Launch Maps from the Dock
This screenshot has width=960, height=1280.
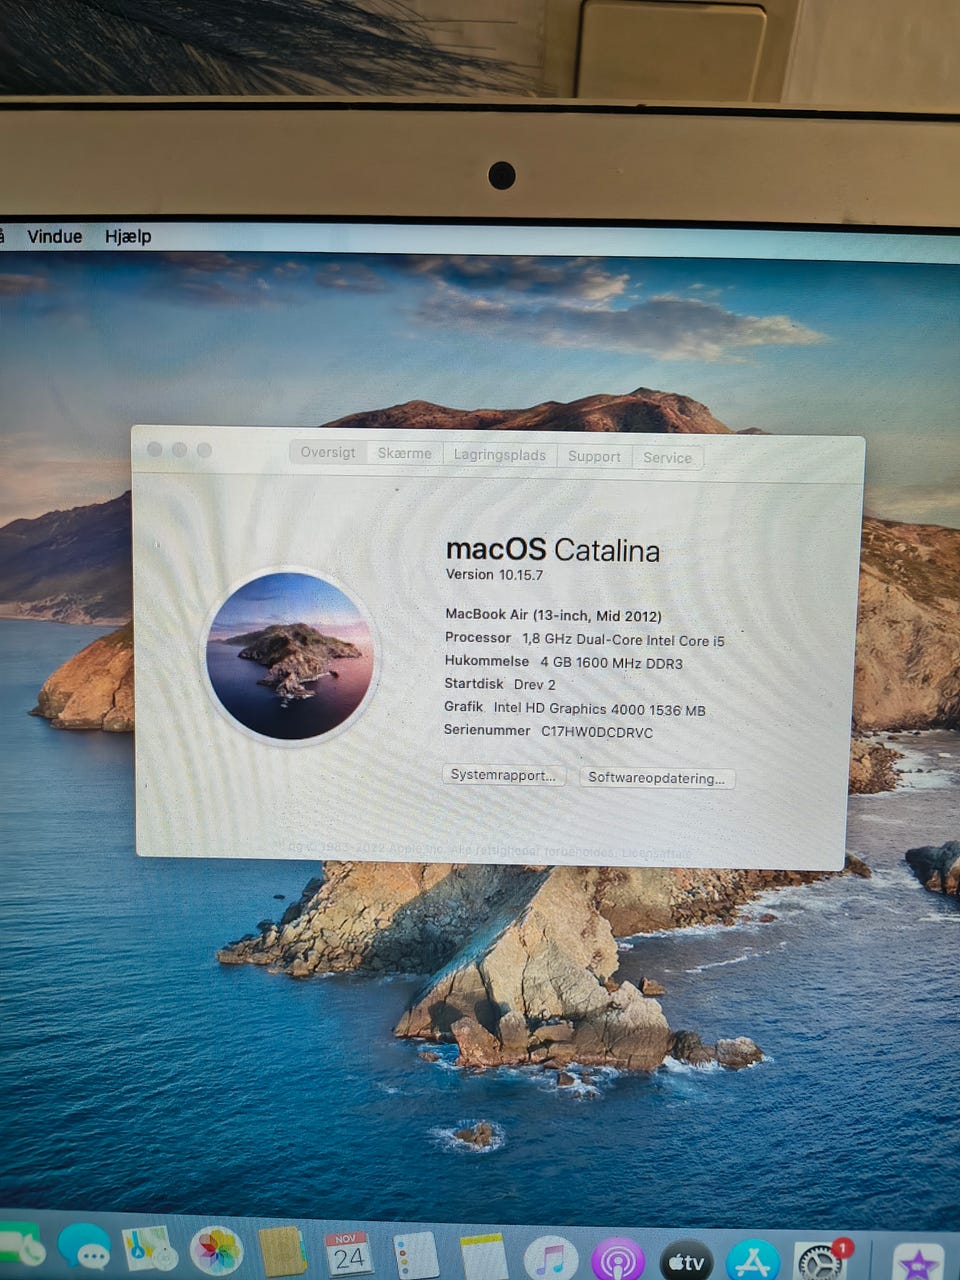point(150,1250)
